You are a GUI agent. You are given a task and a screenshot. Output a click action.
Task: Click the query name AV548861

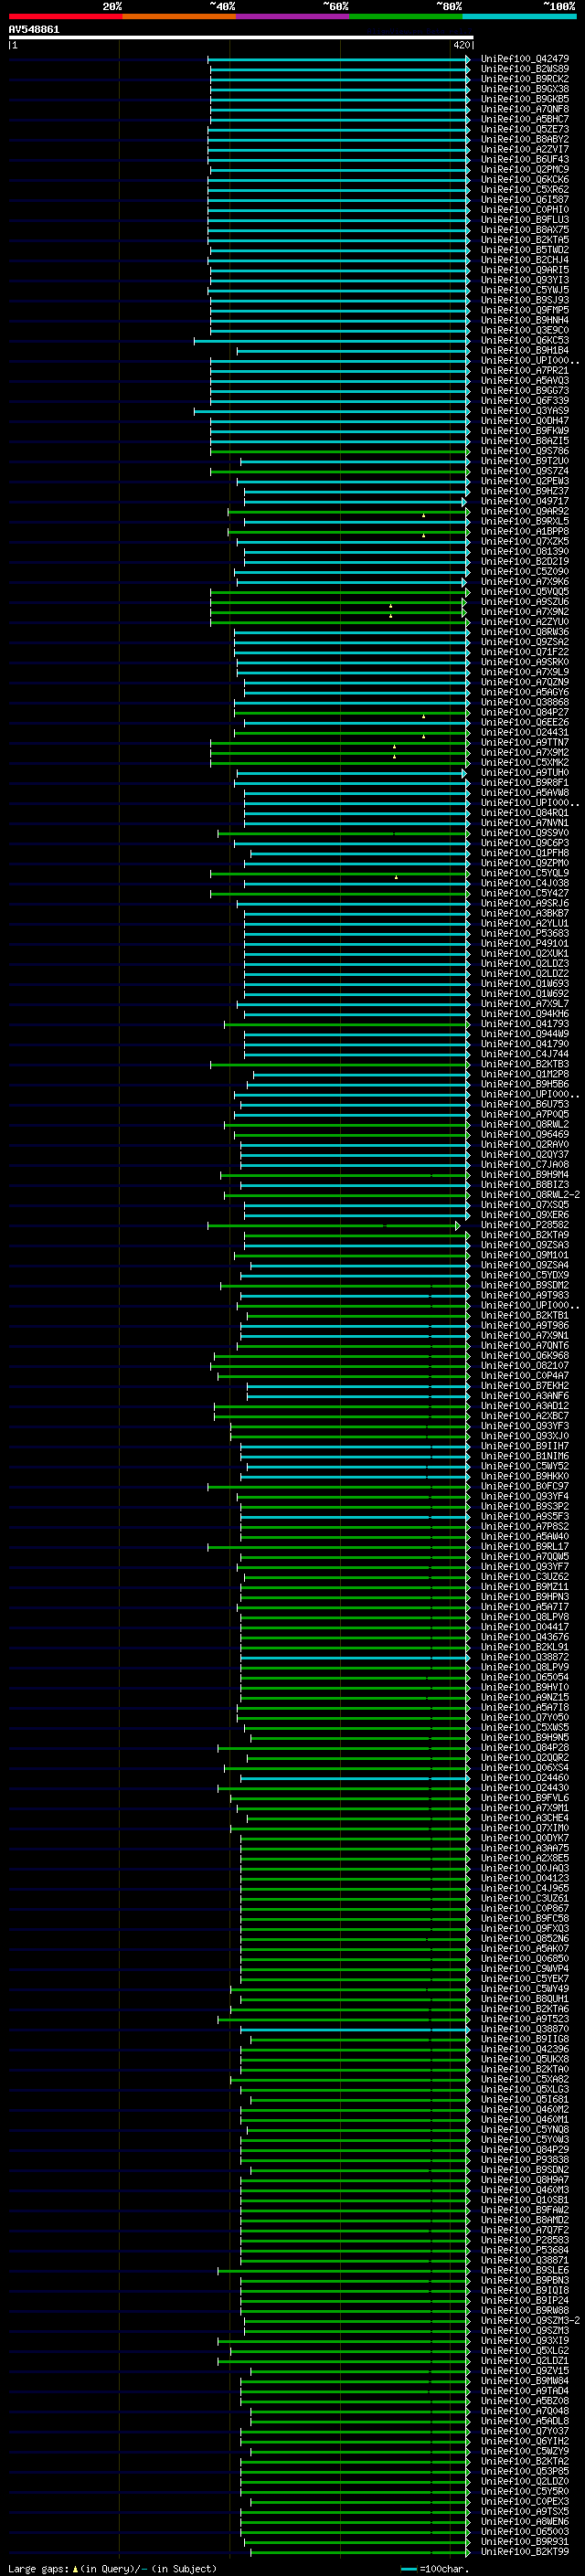click(x=34, y=30)
